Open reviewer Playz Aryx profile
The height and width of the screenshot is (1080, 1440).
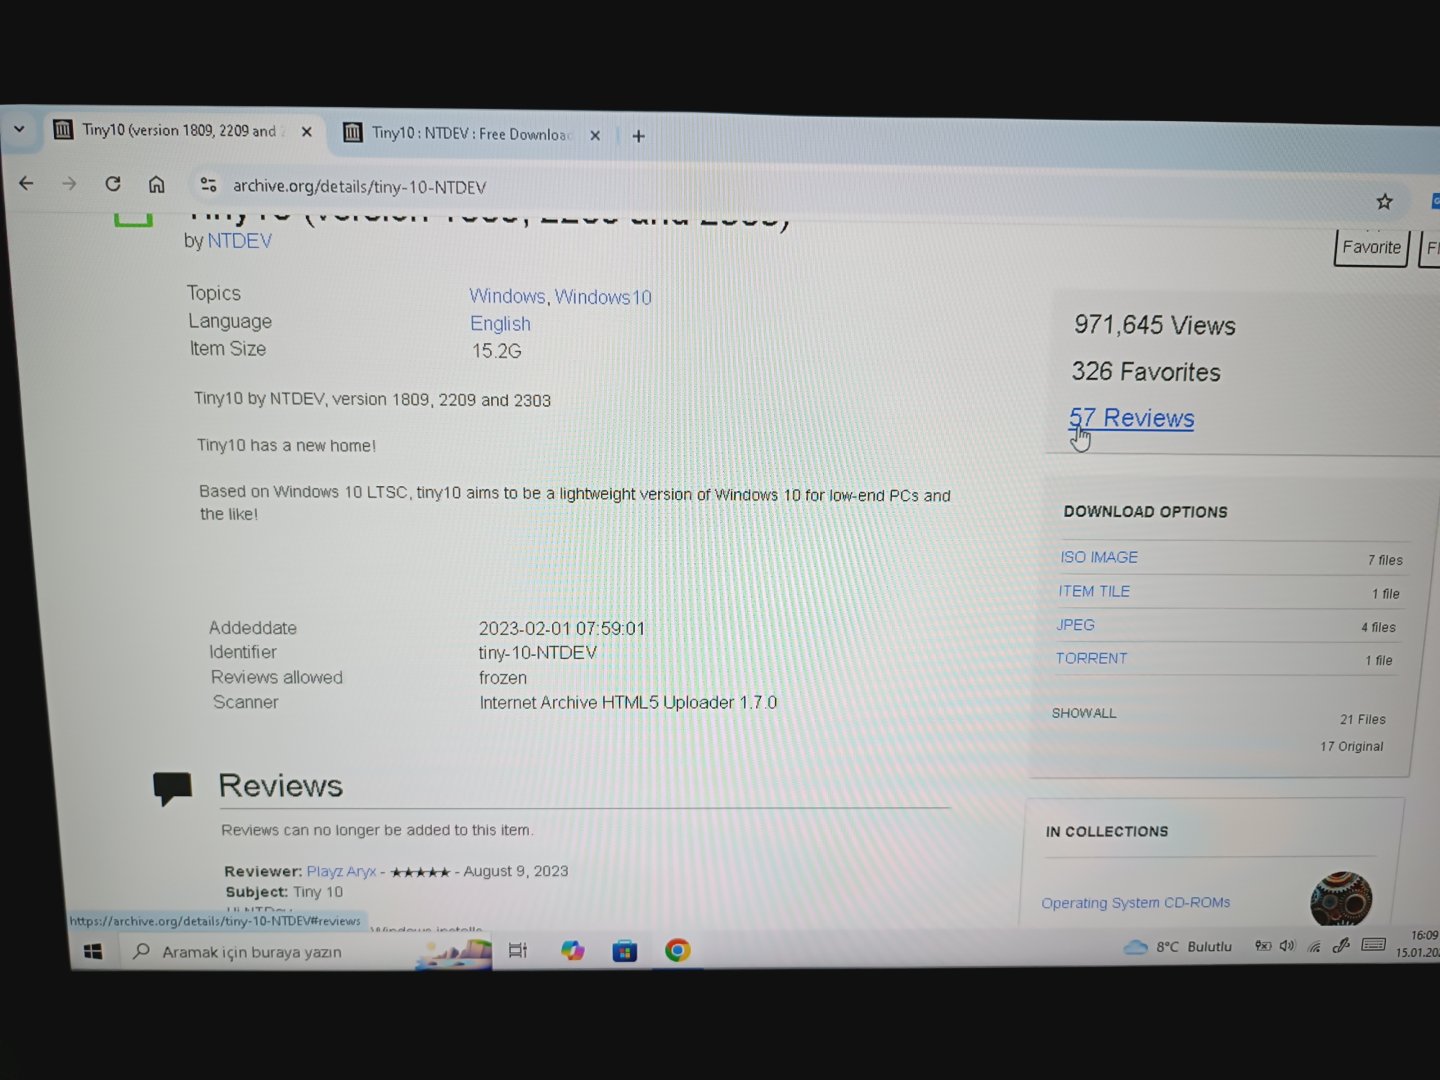tap(341, 871)
